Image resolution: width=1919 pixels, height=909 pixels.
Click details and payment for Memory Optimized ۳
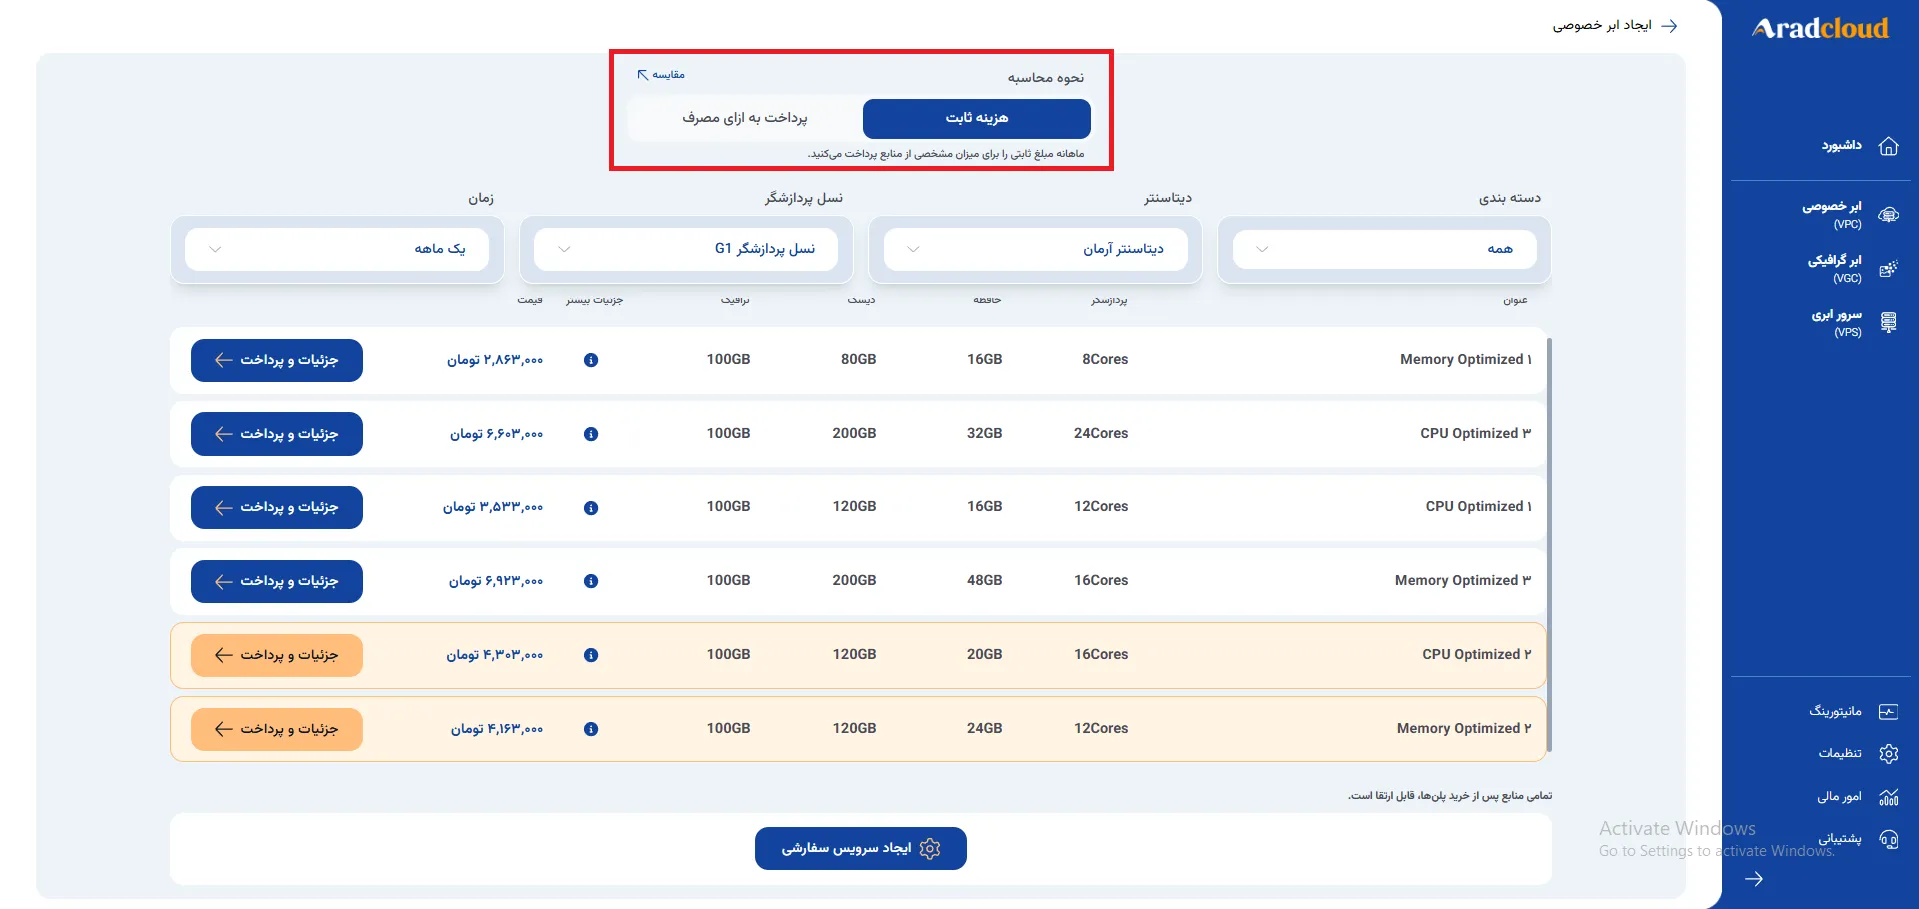[x=277, y=581]
